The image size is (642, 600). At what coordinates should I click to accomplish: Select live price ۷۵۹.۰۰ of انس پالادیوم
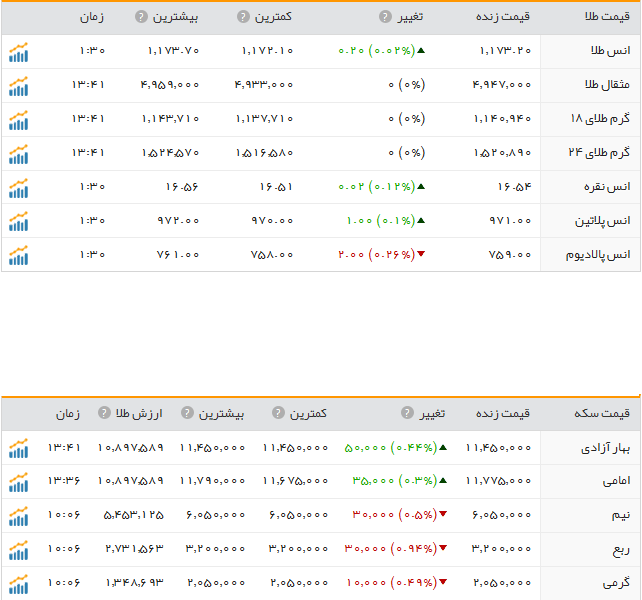point(510,255)
